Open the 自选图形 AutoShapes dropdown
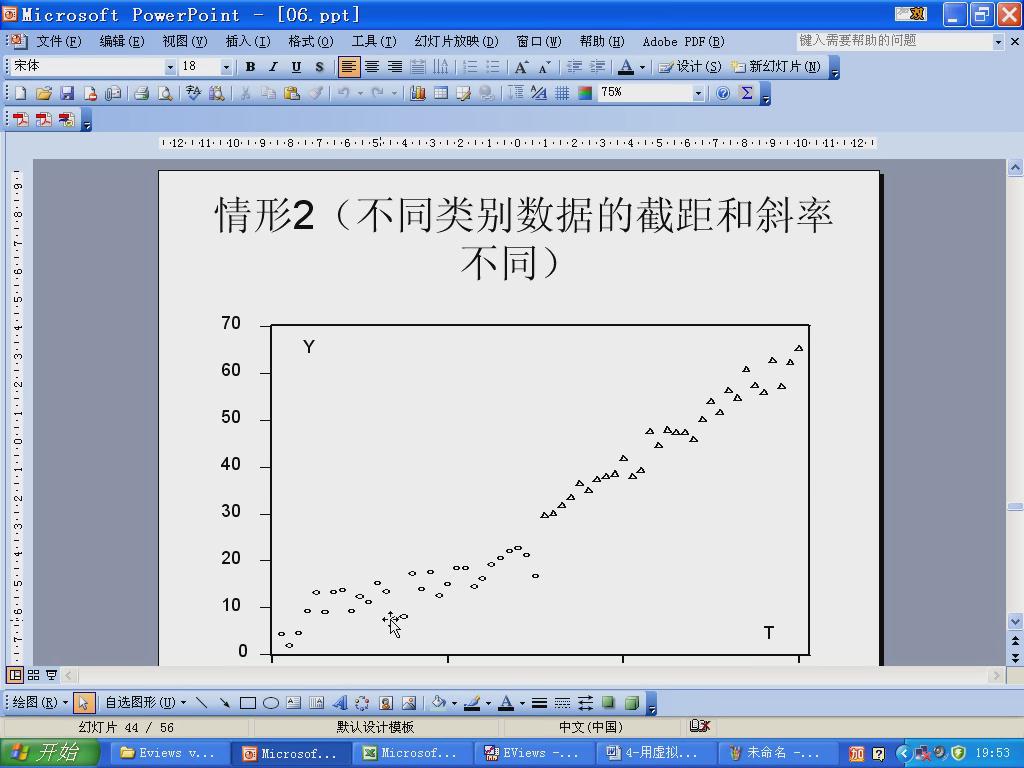1024x768 pixels. 145,703
